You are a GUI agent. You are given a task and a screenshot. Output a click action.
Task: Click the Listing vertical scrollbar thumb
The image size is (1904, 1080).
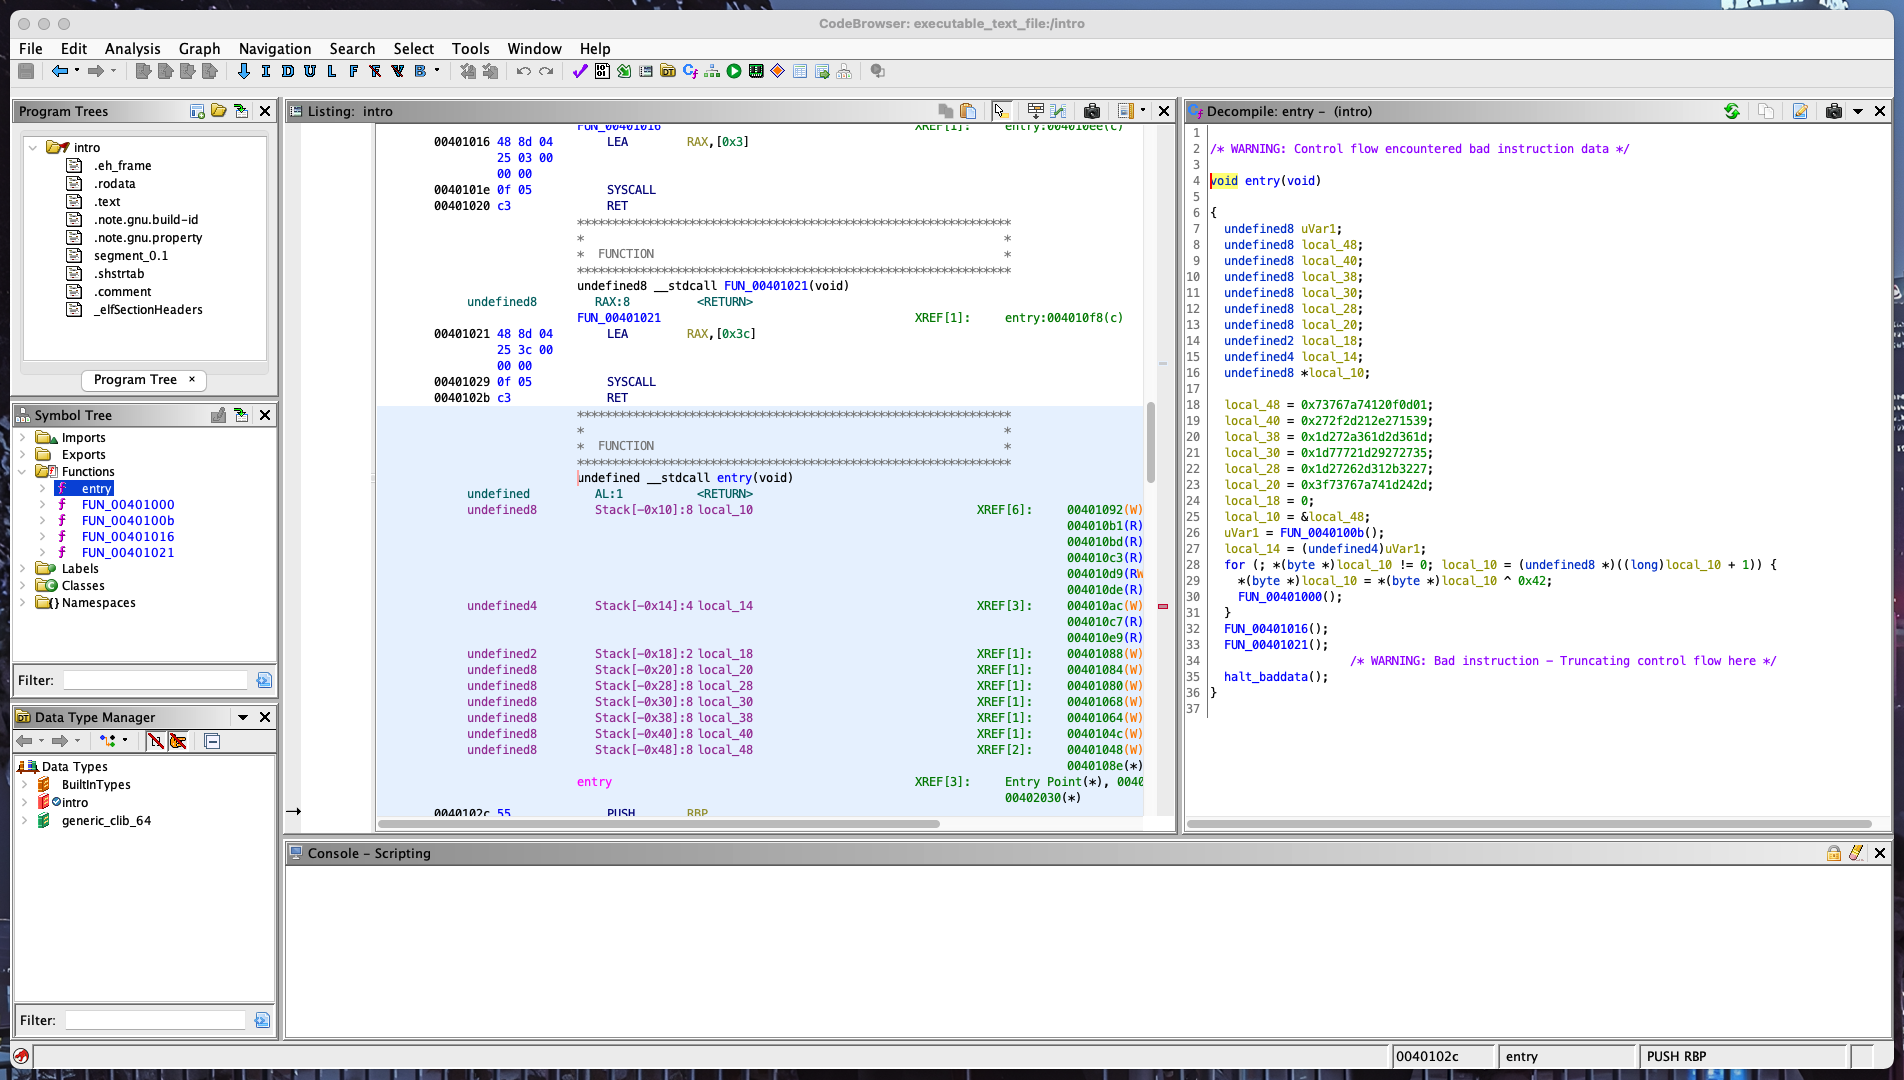(1151, 441)
